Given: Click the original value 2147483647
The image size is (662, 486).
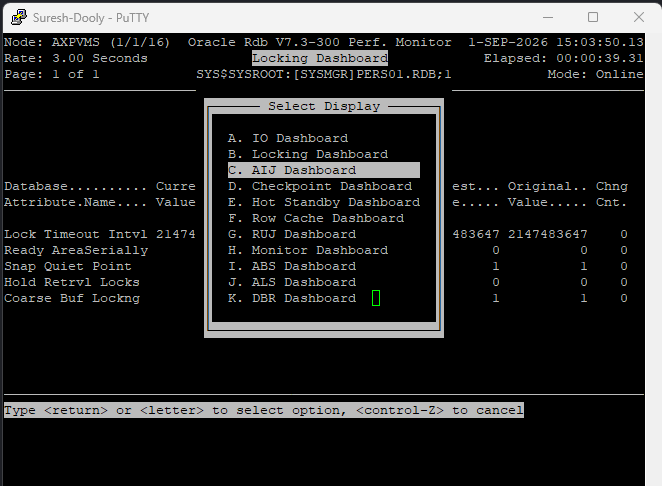Looking at the screenshot, I should click(x=547, y=234).
